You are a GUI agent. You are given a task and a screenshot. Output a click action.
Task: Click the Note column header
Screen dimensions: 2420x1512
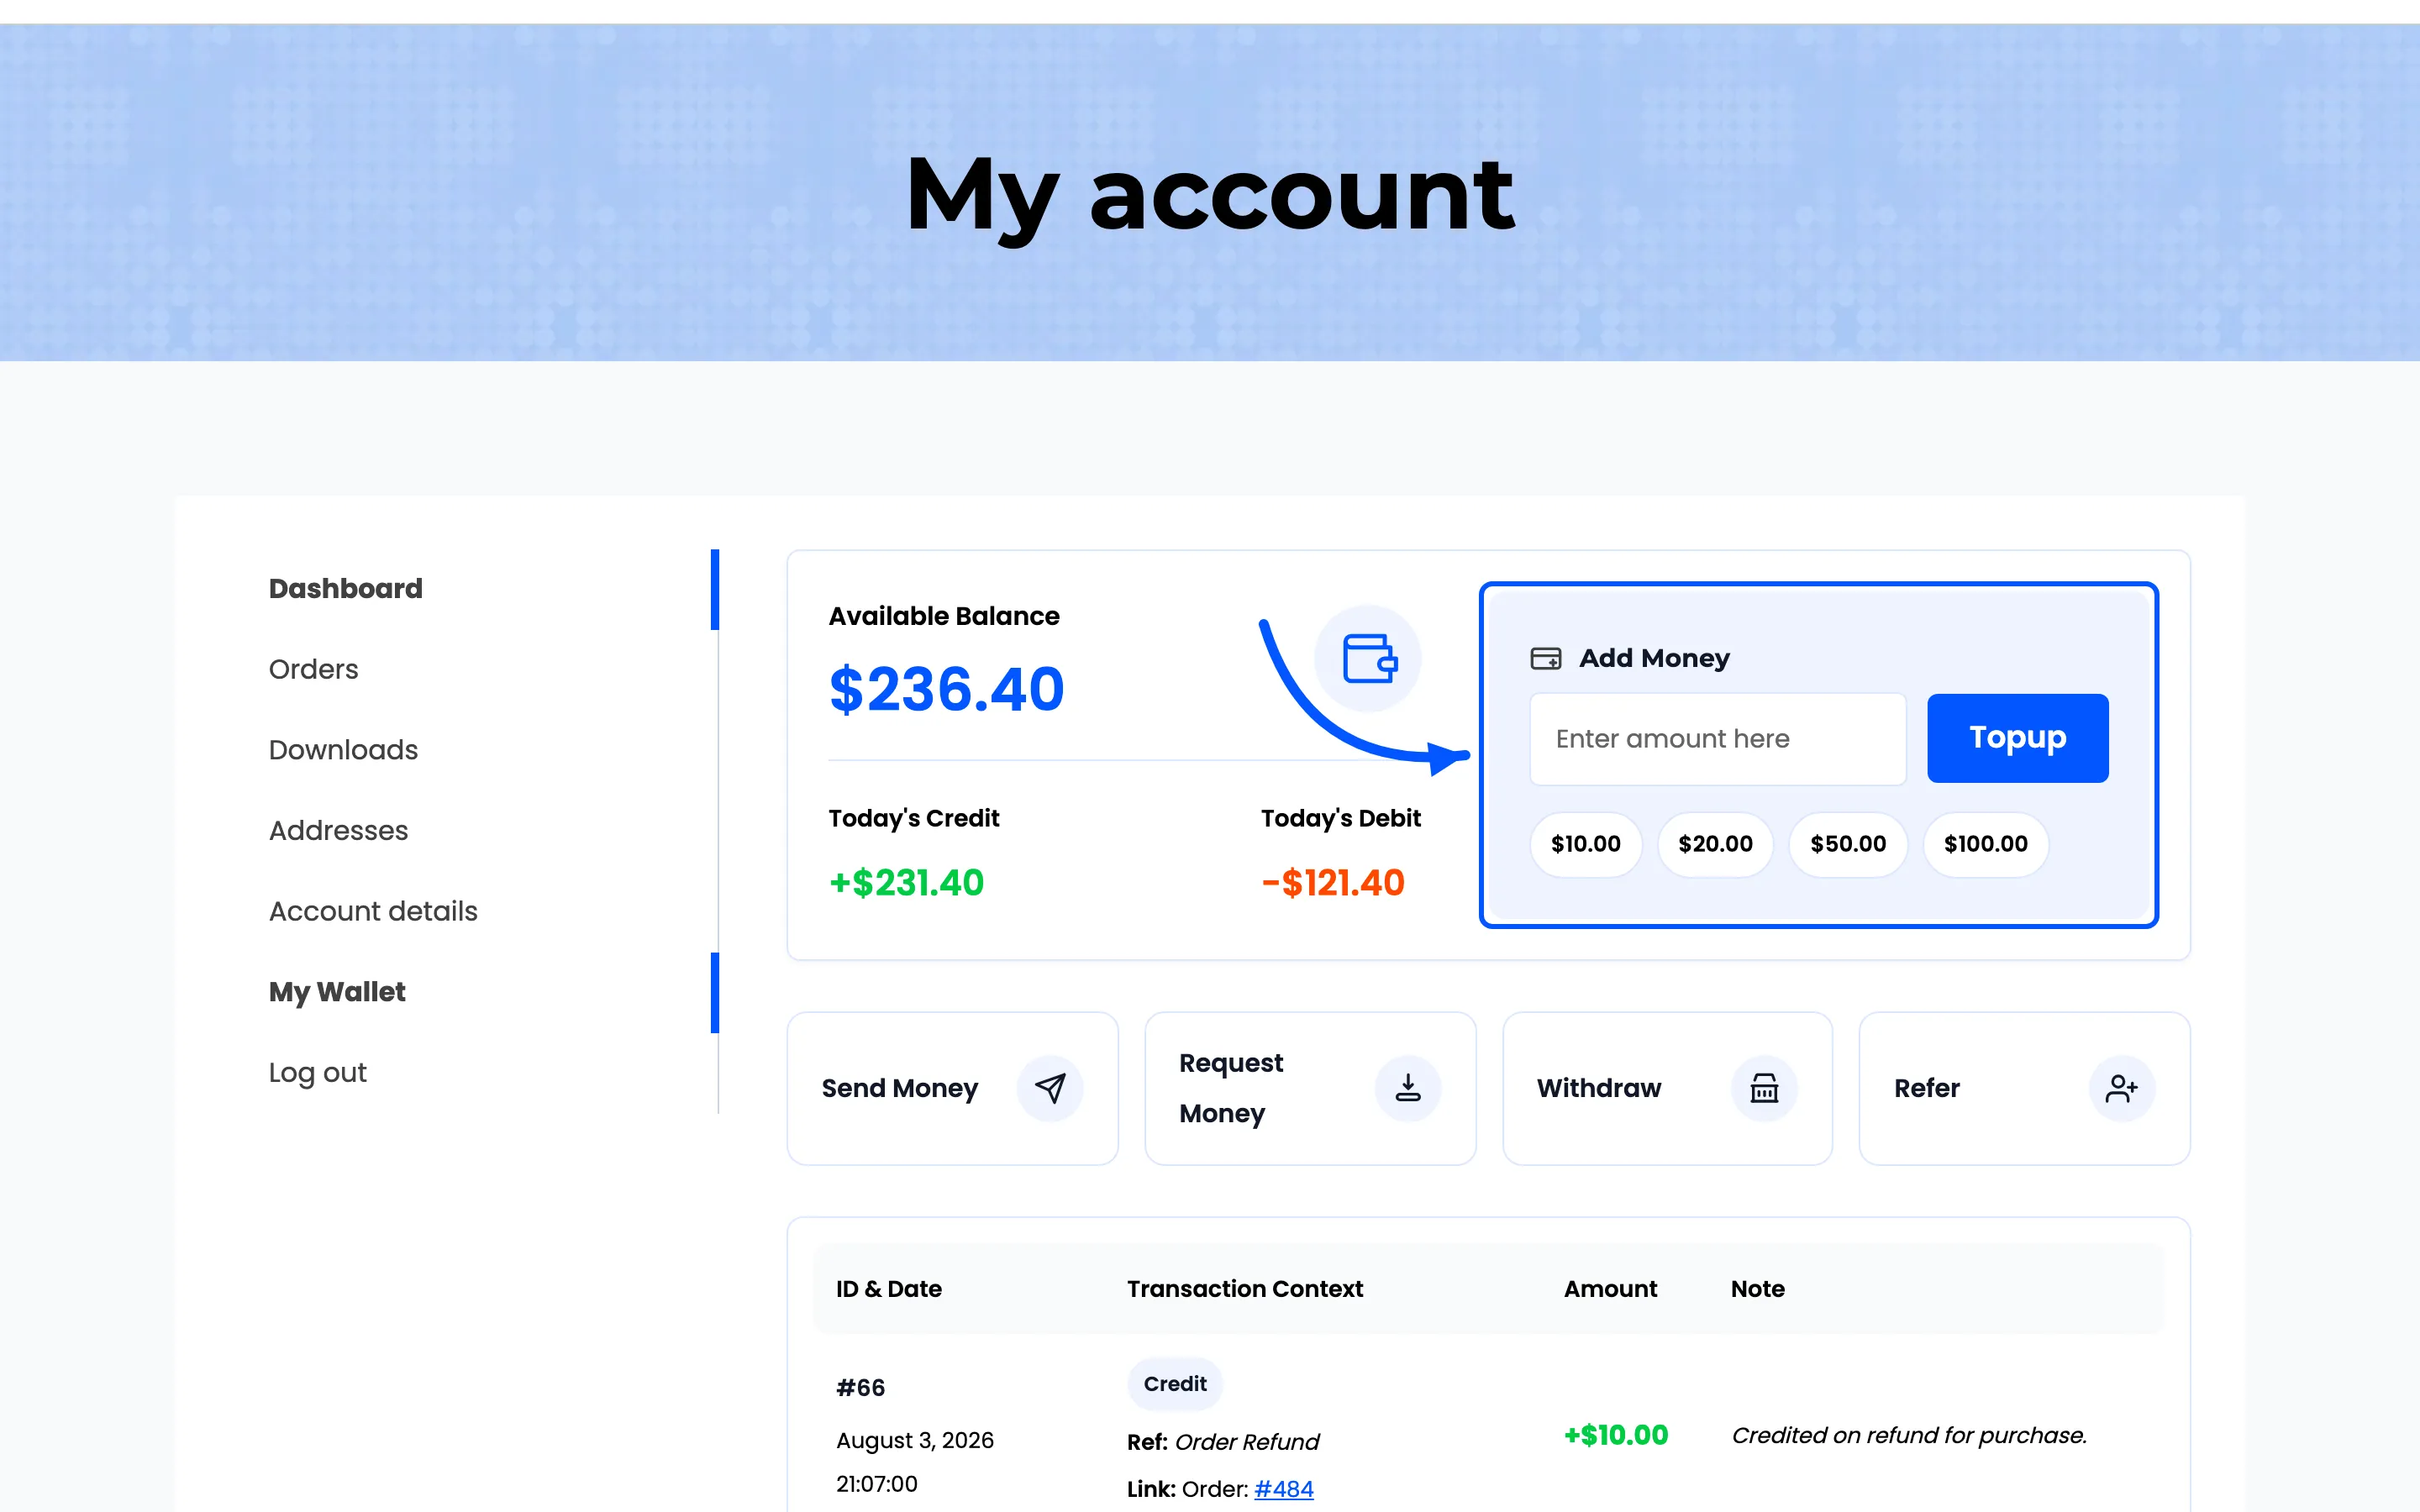point(1757,1289)
